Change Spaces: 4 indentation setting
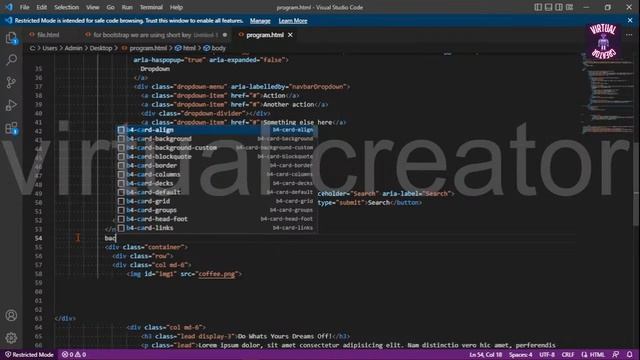This screenshot has height=360, width=640. 520,355
